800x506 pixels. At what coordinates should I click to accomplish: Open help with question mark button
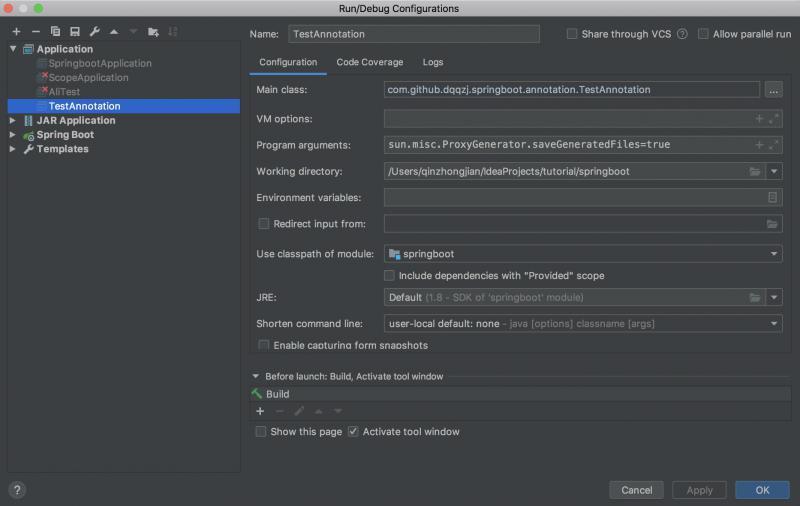(17, 490)
